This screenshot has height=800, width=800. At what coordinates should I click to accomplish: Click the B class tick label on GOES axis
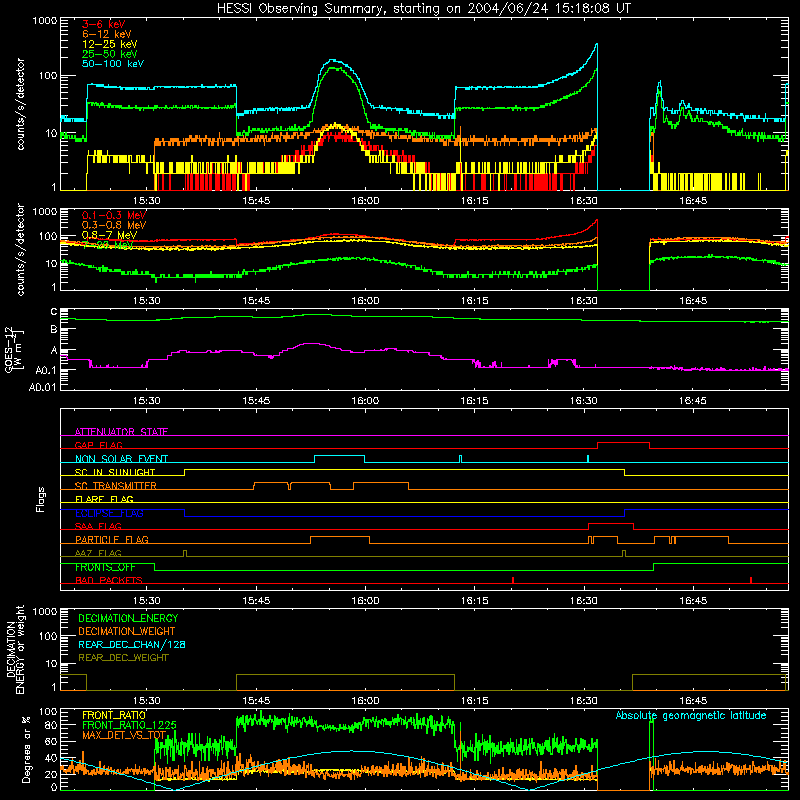click(x=54, y=330)
